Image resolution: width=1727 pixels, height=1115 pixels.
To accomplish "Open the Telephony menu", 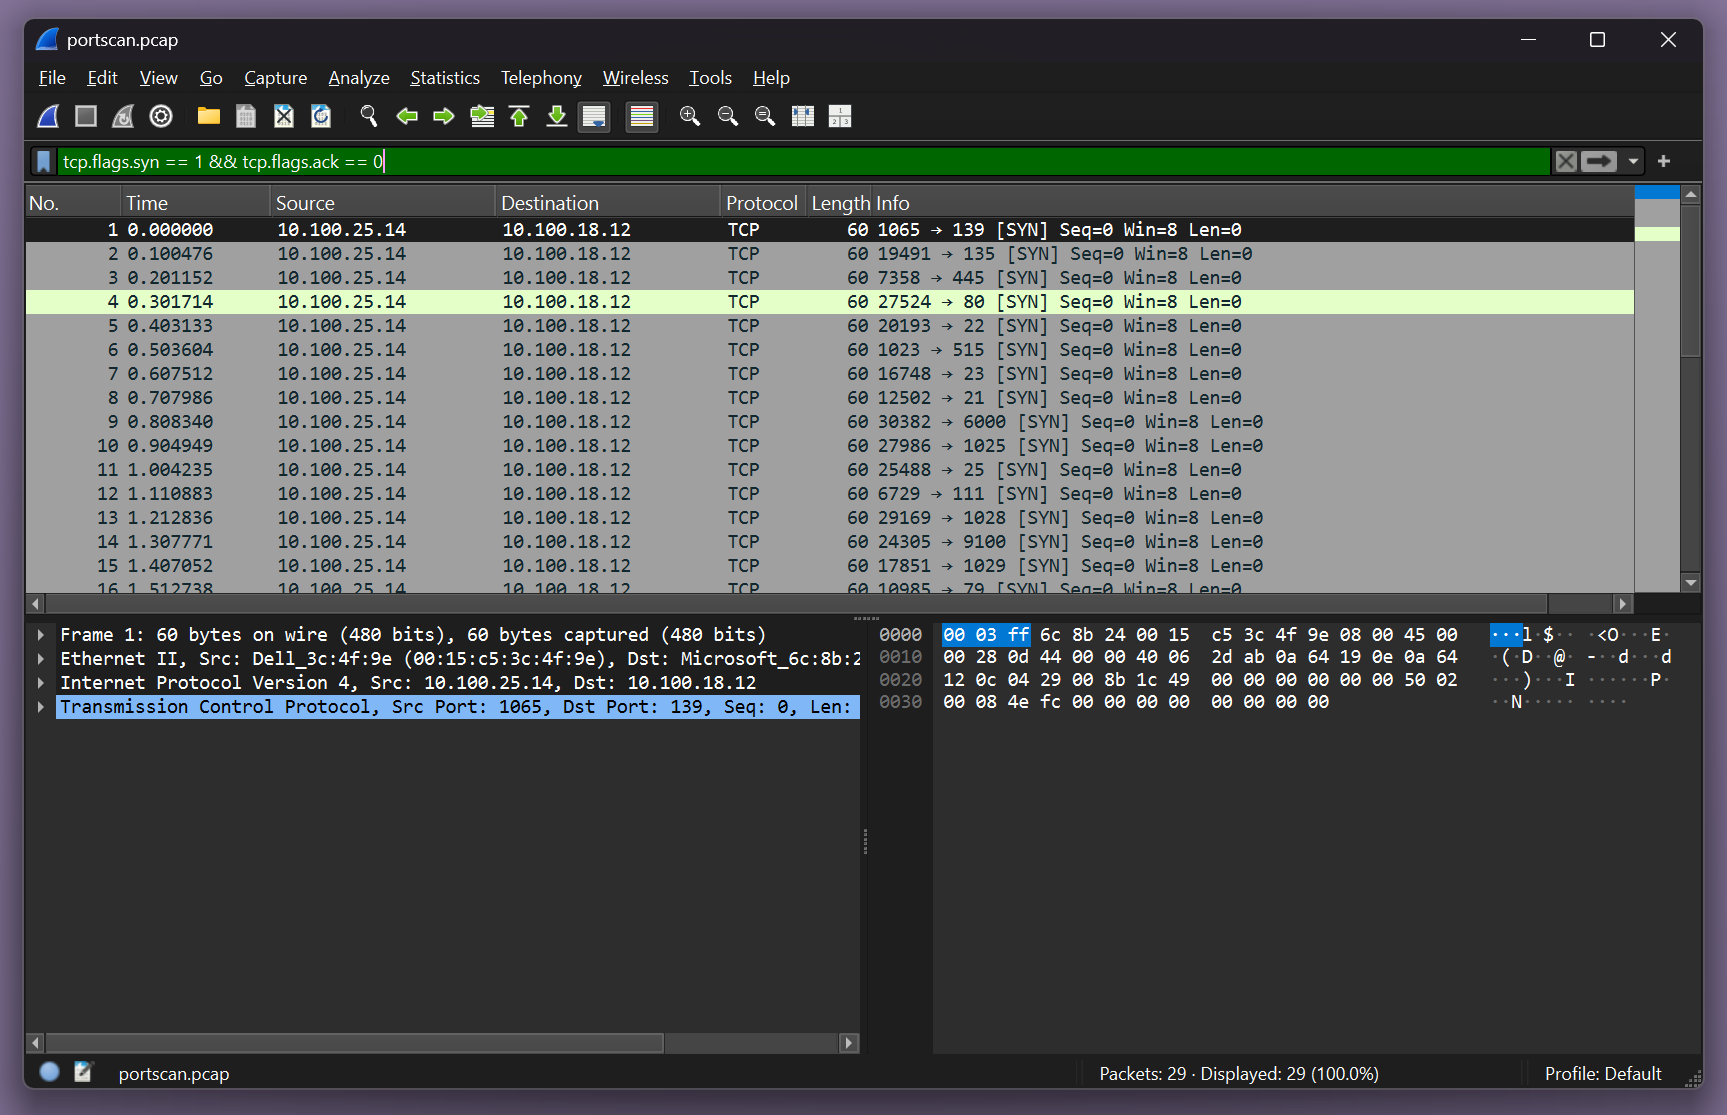I will click(541, 78).
